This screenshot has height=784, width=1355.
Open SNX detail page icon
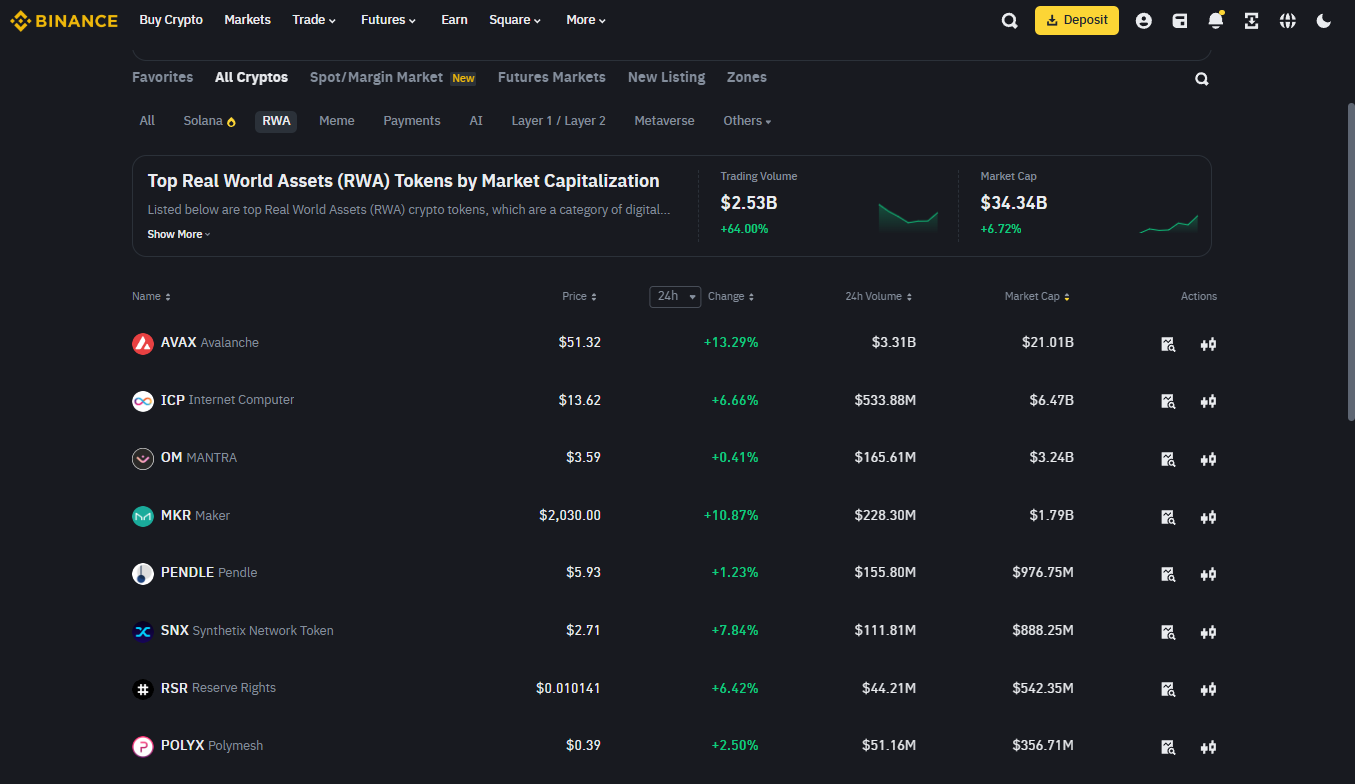[x=1168, y=632]
